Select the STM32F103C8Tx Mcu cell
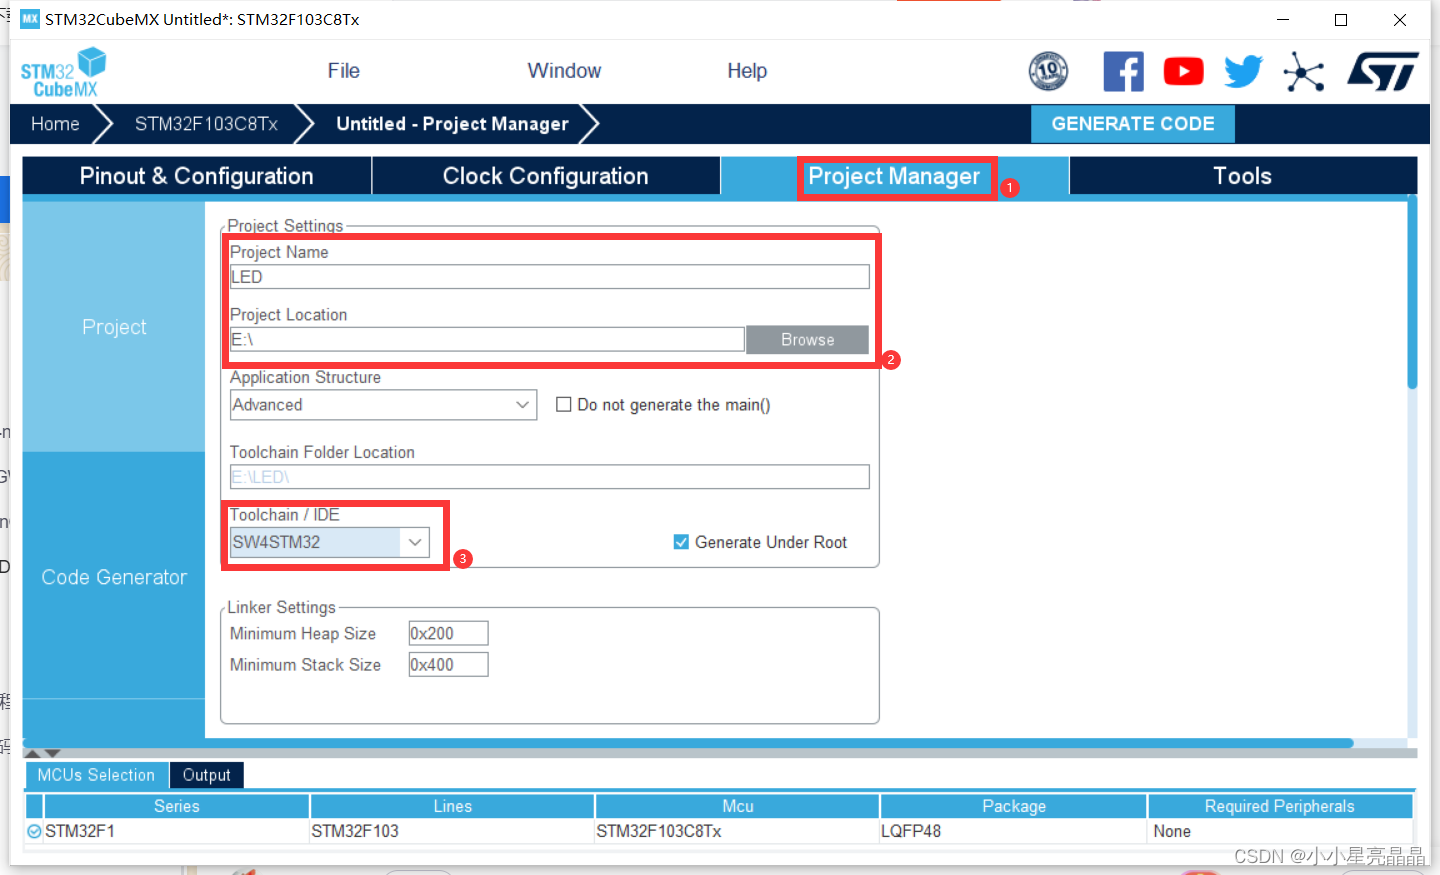 point(738,831)
